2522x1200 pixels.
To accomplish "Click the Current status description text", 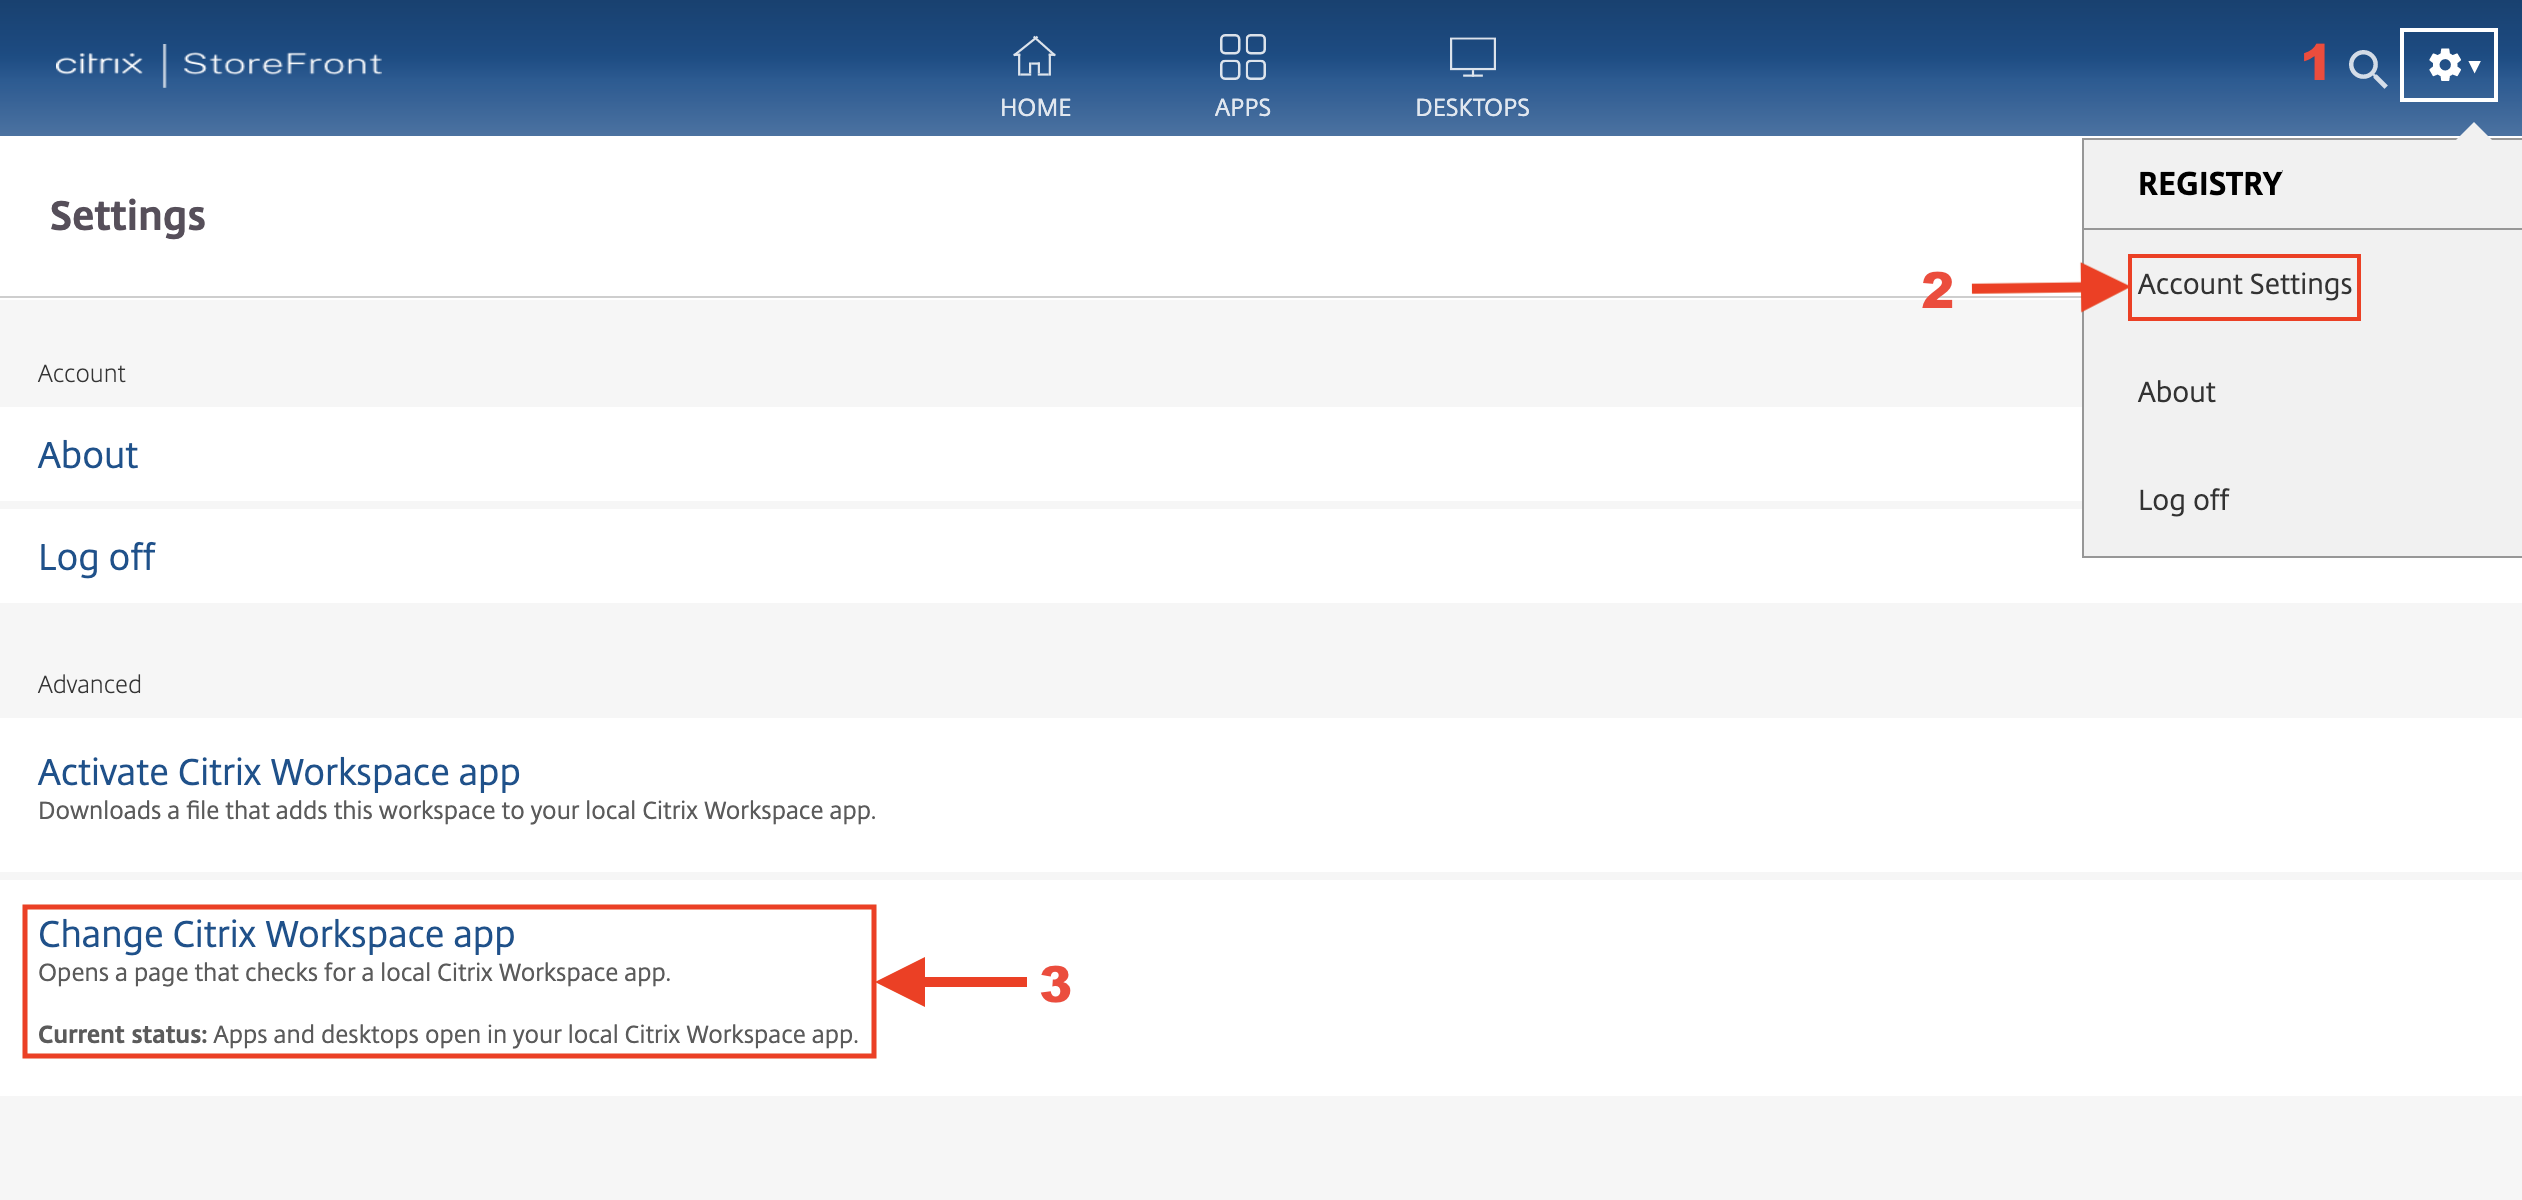I will (448, 1035).
